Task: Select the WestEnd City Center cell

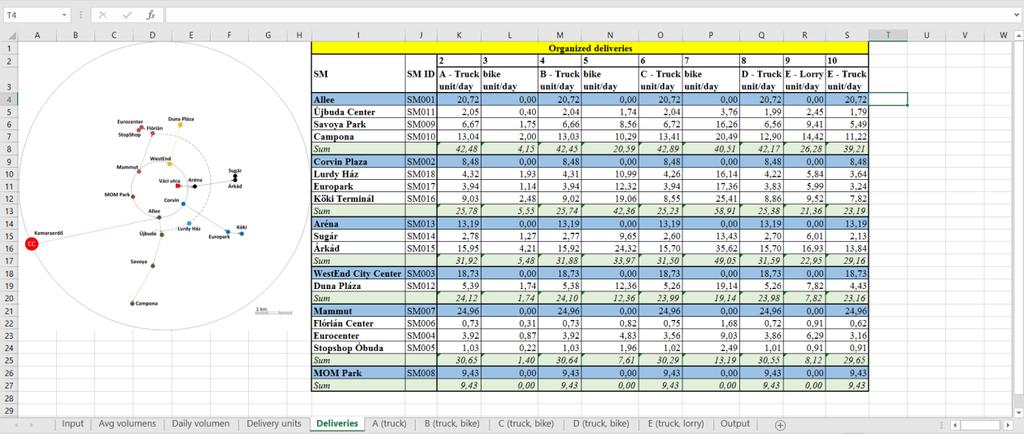Action: (x=358, y=273)
